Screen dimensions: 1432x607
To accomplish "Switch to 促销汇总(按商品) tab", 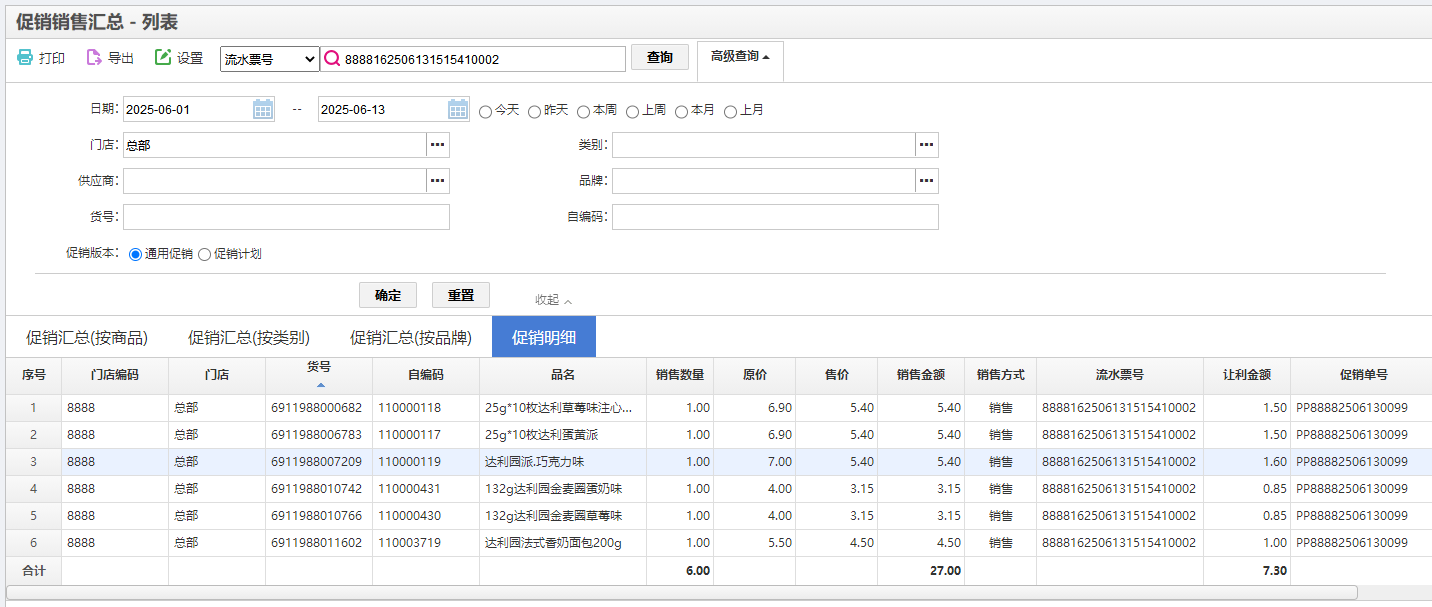I will [x=87, y=337].
